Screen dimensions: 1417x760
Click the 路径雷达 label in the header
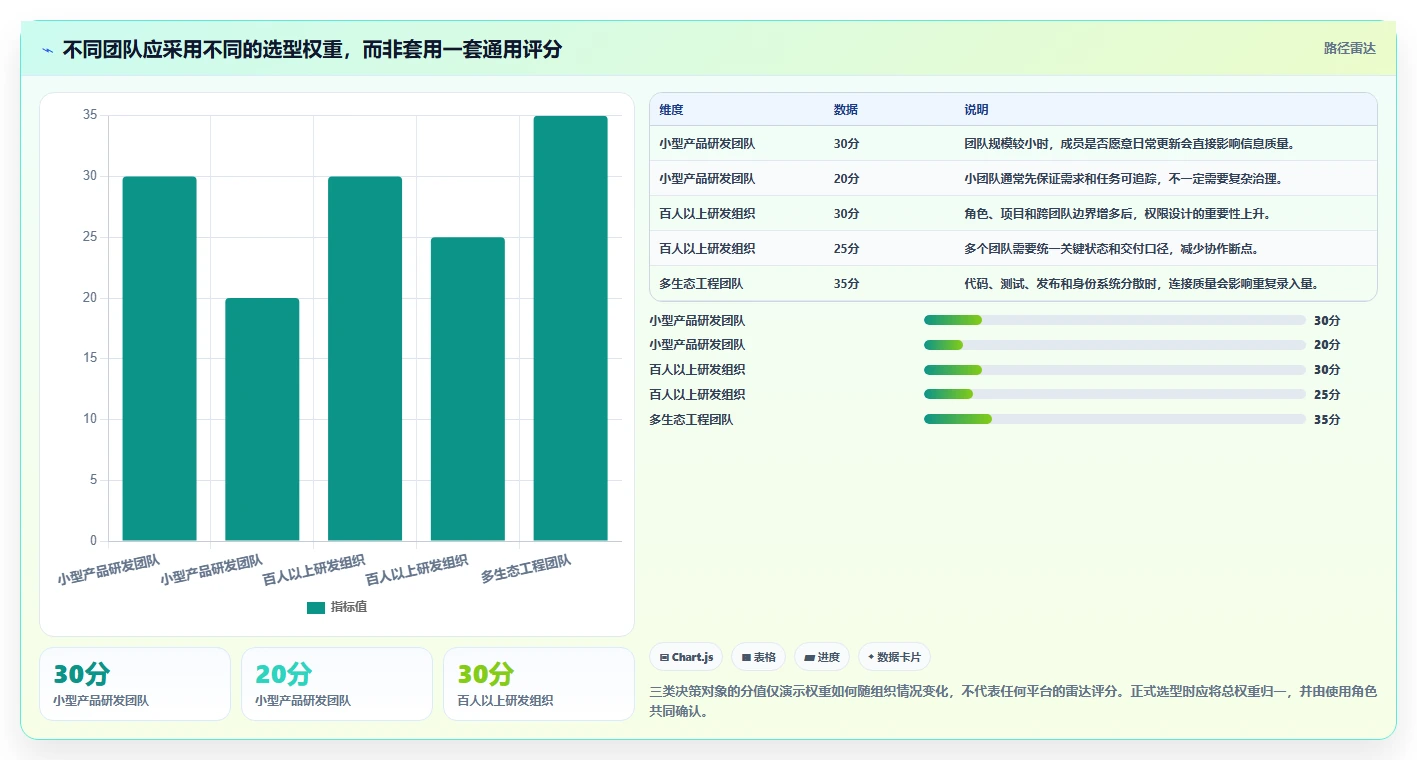pos(1349,48)
